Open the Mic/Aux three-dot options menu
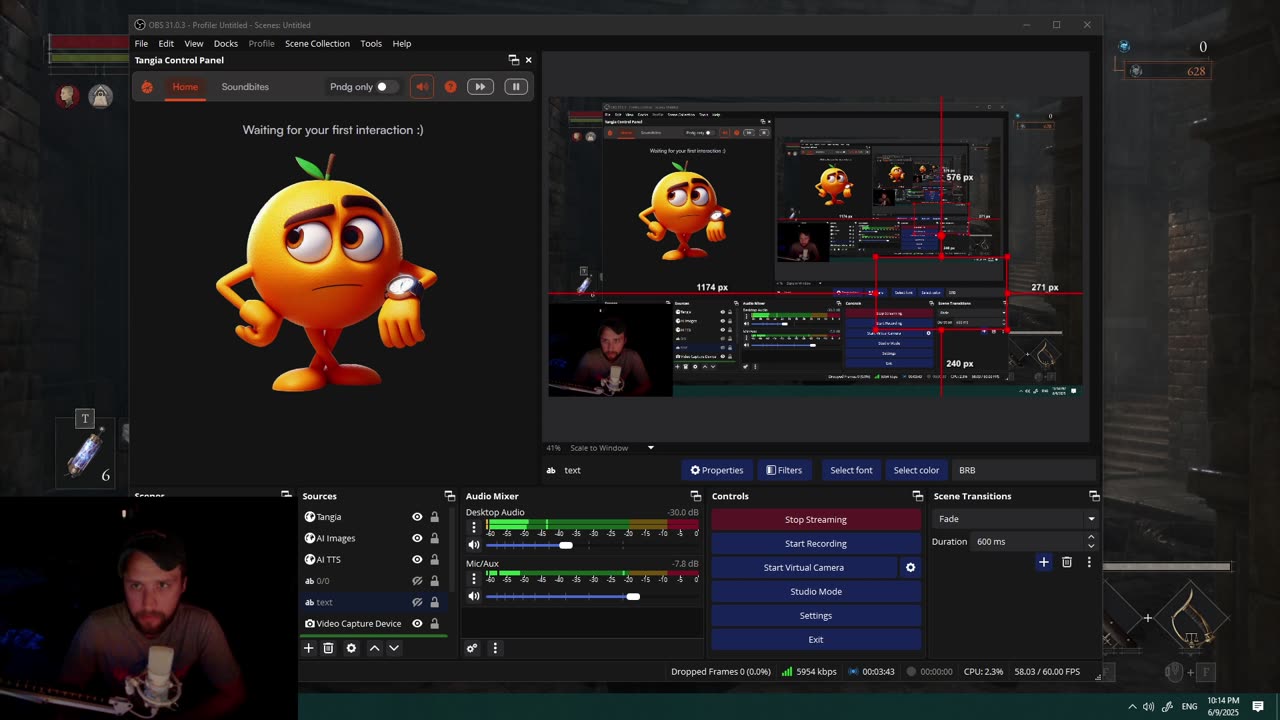The width and height of the screenshot is (1280, 720). pos(474,578)
